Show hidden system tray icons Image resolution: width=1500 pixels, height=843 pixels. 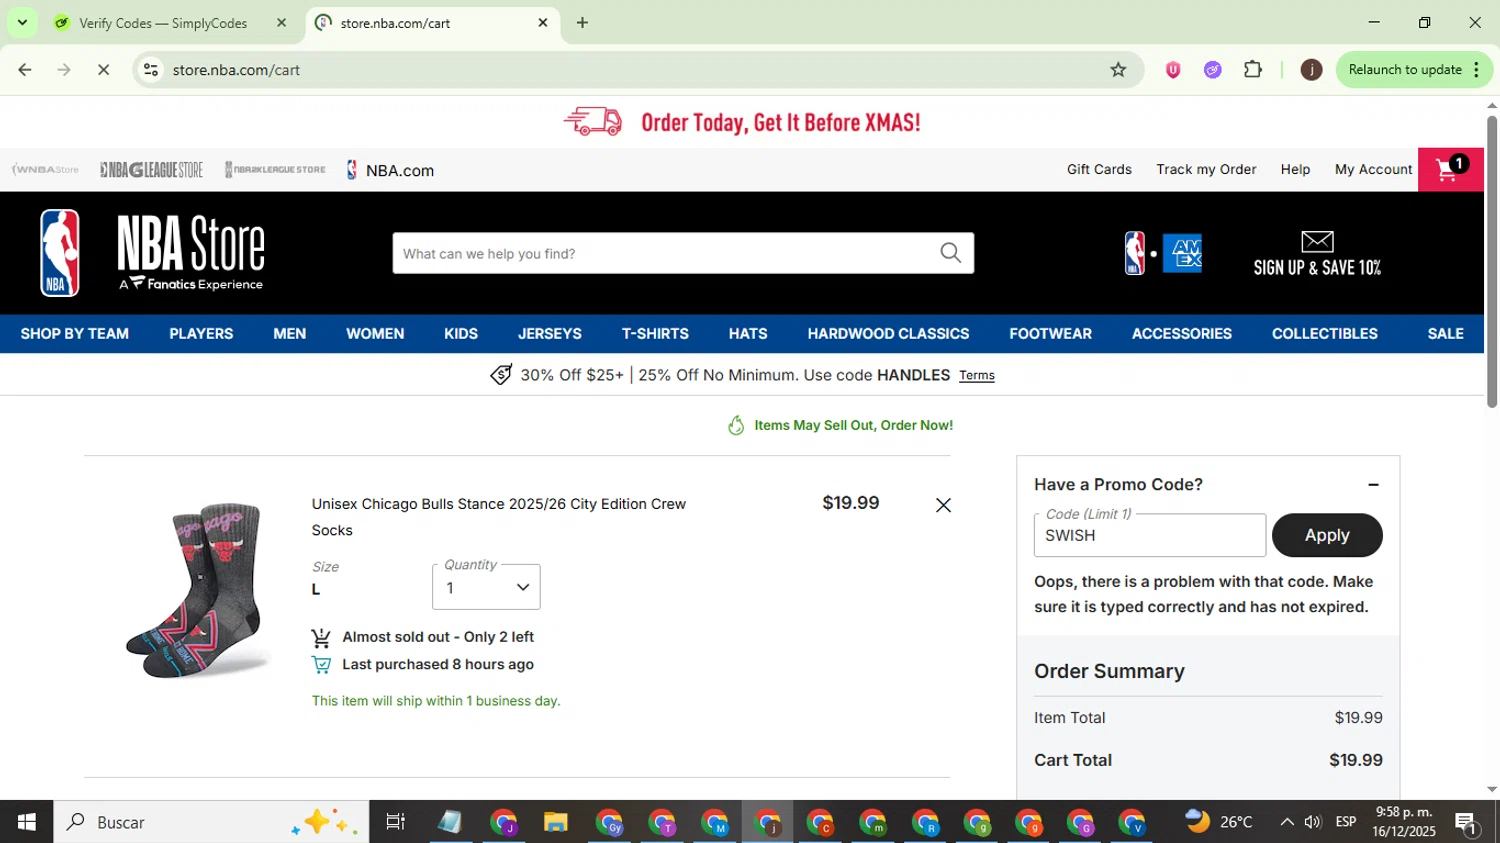coord(1286,822)
